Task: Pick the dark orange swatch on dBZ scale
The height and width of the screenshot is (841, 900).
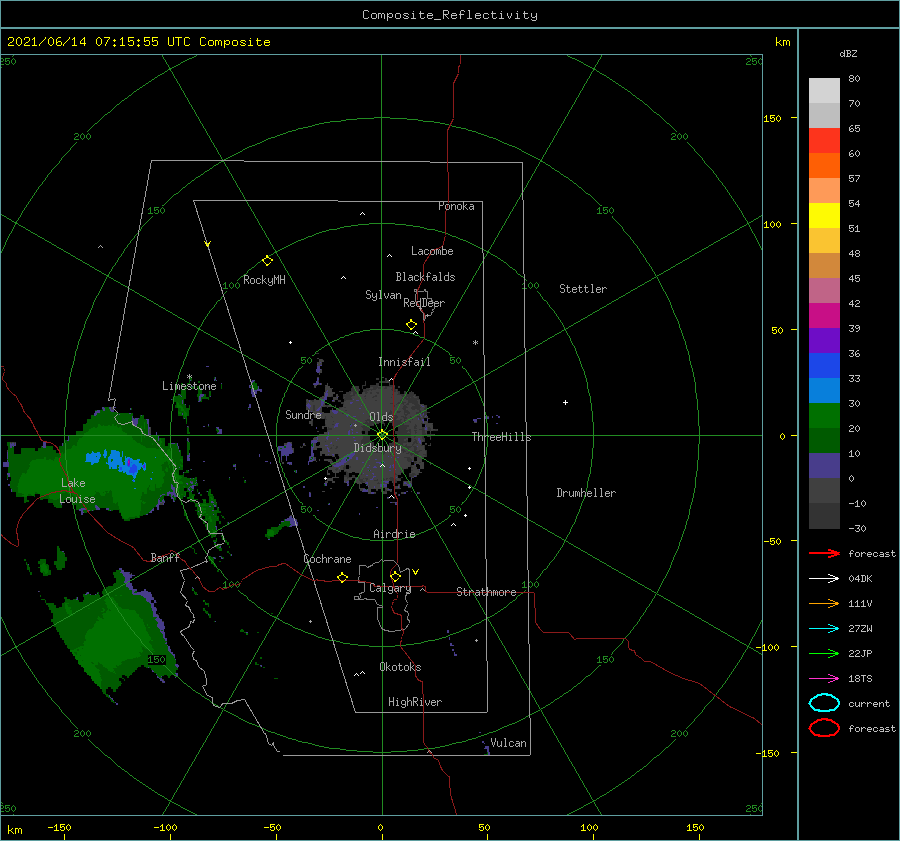Action: (x=824, y=166)
